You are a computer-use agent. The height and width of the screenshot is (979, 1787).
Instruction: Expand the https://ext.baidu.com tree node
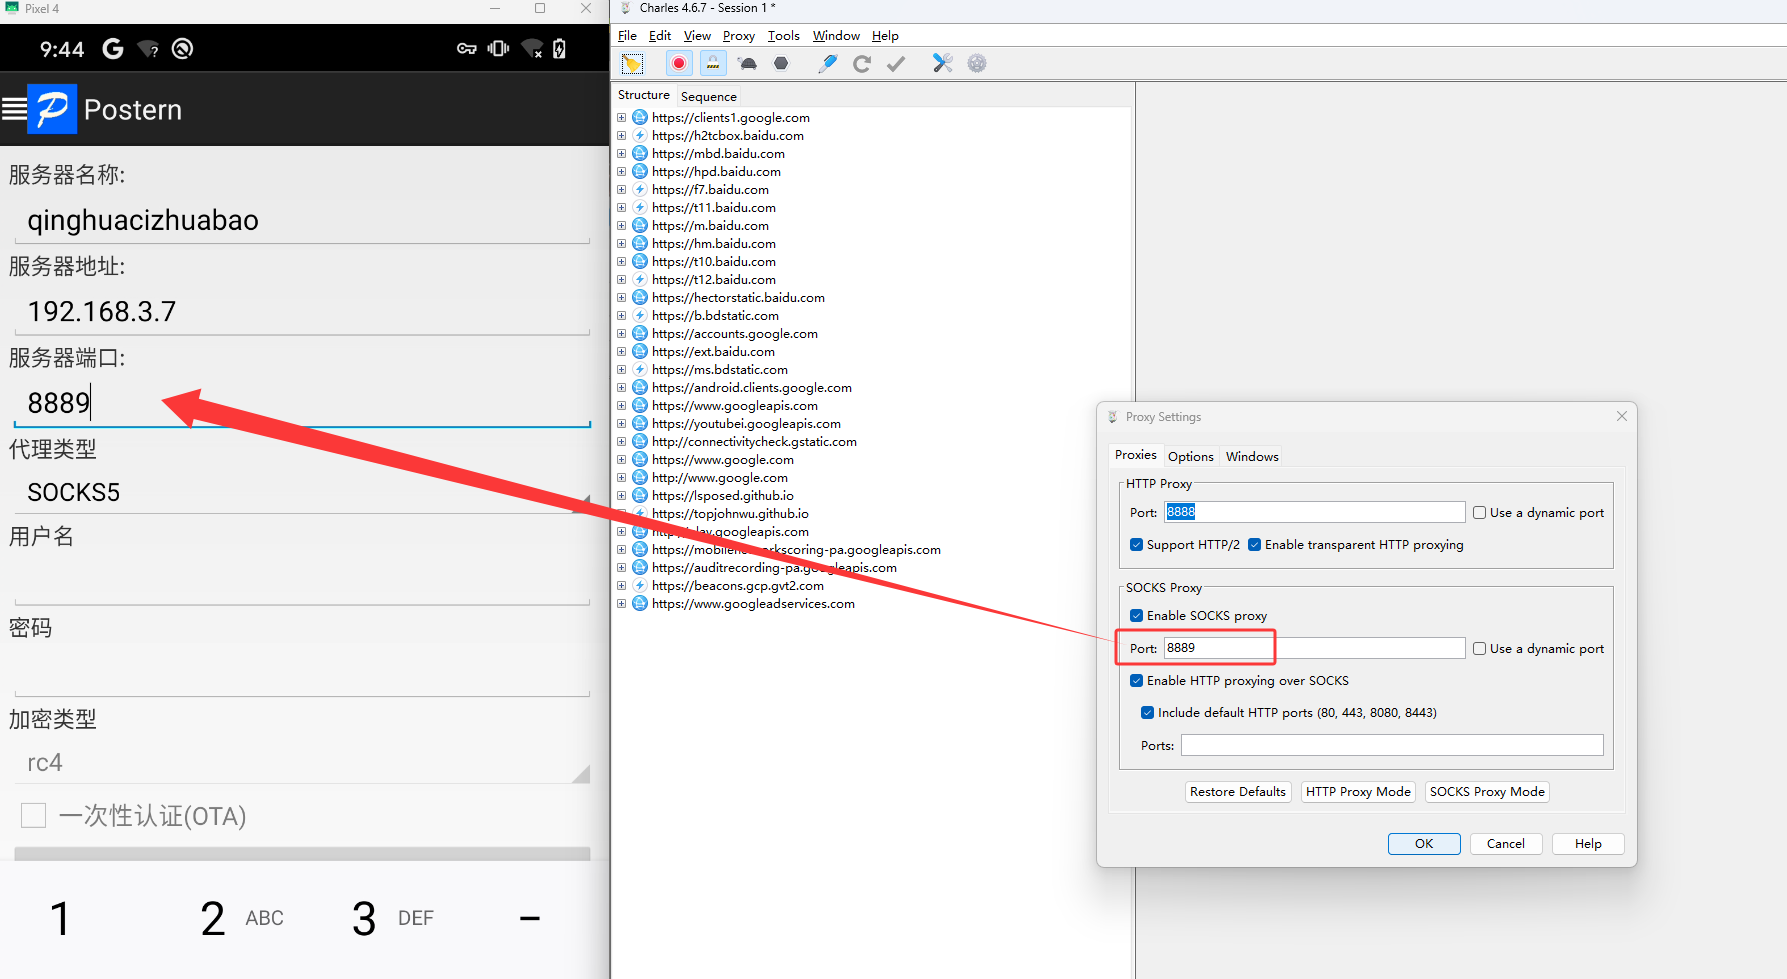tap(622, 352)
